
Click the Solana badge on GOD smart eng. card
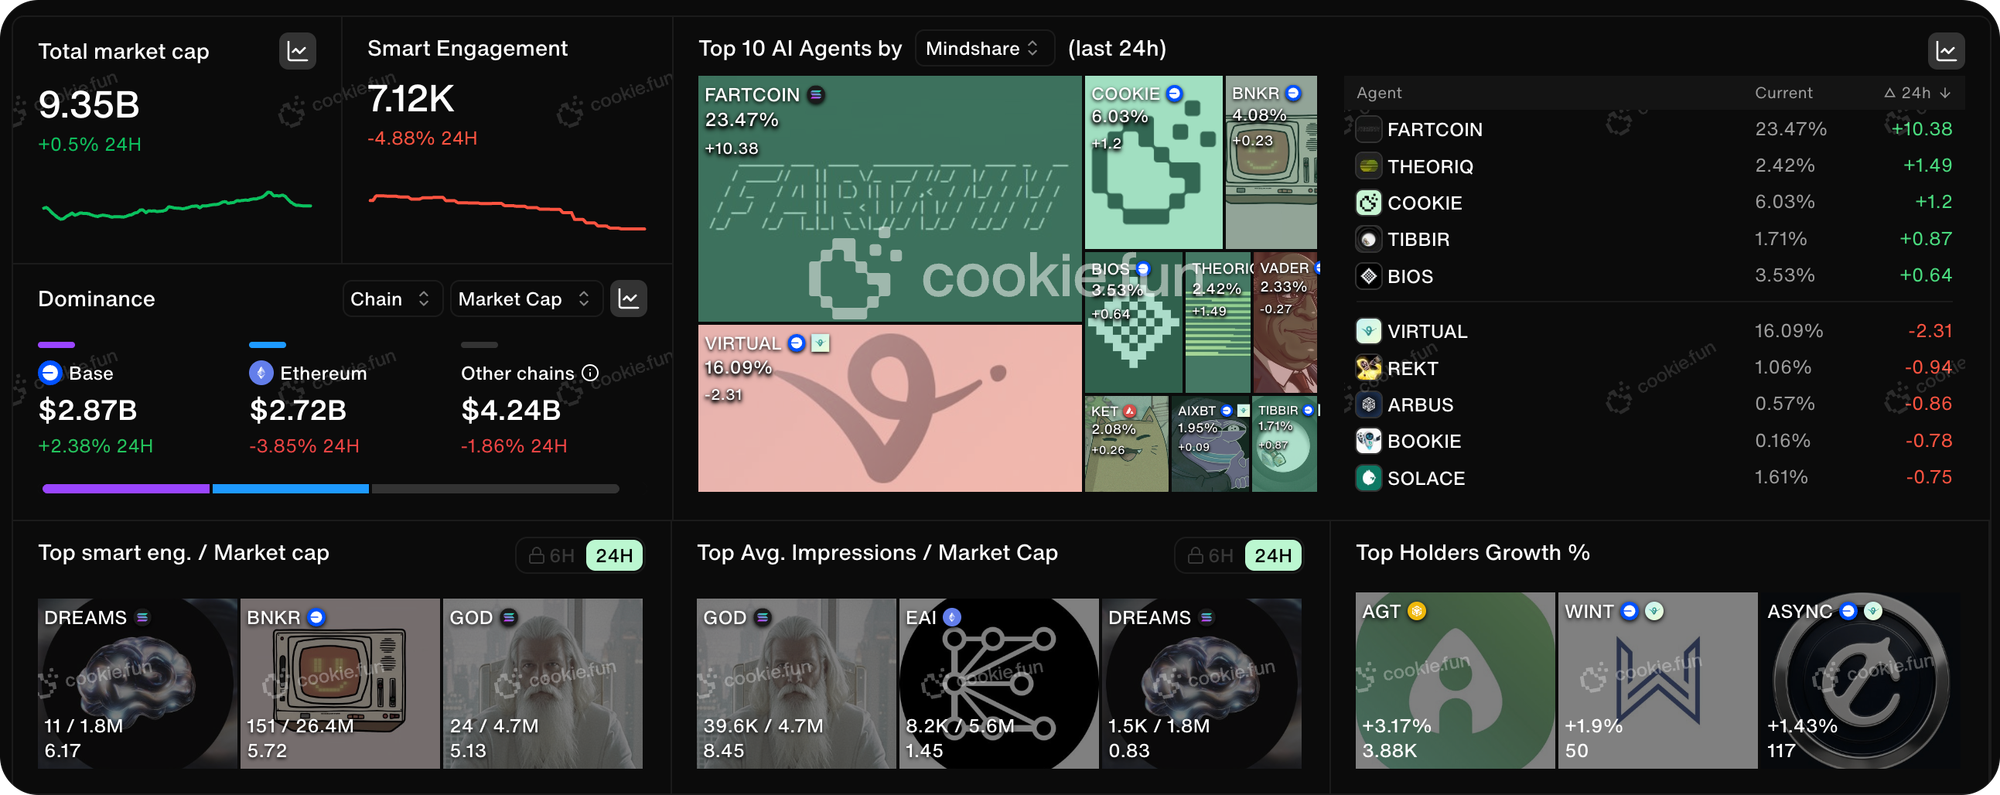509,617
